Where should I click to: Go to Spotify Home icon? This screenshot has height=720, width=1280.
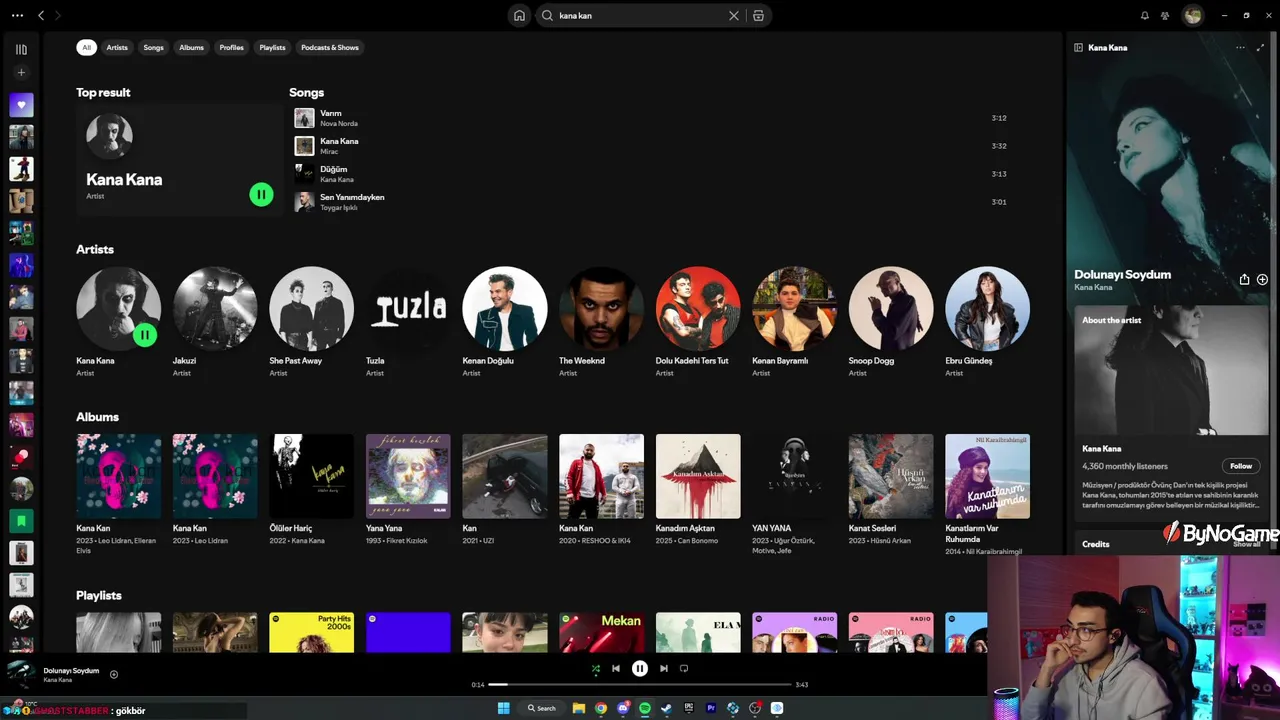(x=519, y=15)
